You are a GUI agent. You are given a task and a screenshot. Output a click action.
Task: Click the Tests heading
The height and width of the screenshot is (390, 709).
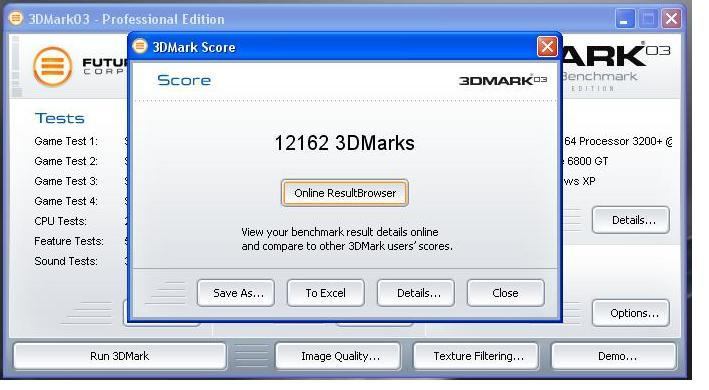60,118
